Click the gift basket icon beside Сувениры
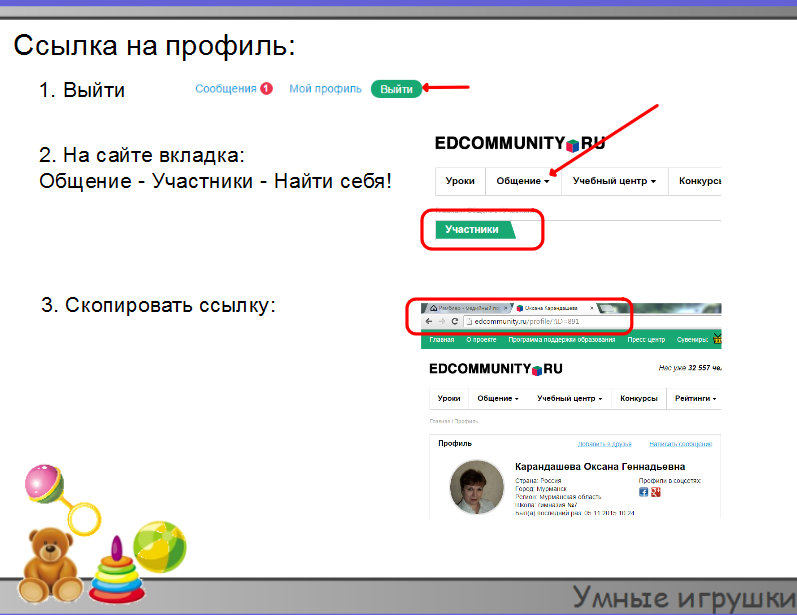The image size is (797, 615). coord(717,338)
